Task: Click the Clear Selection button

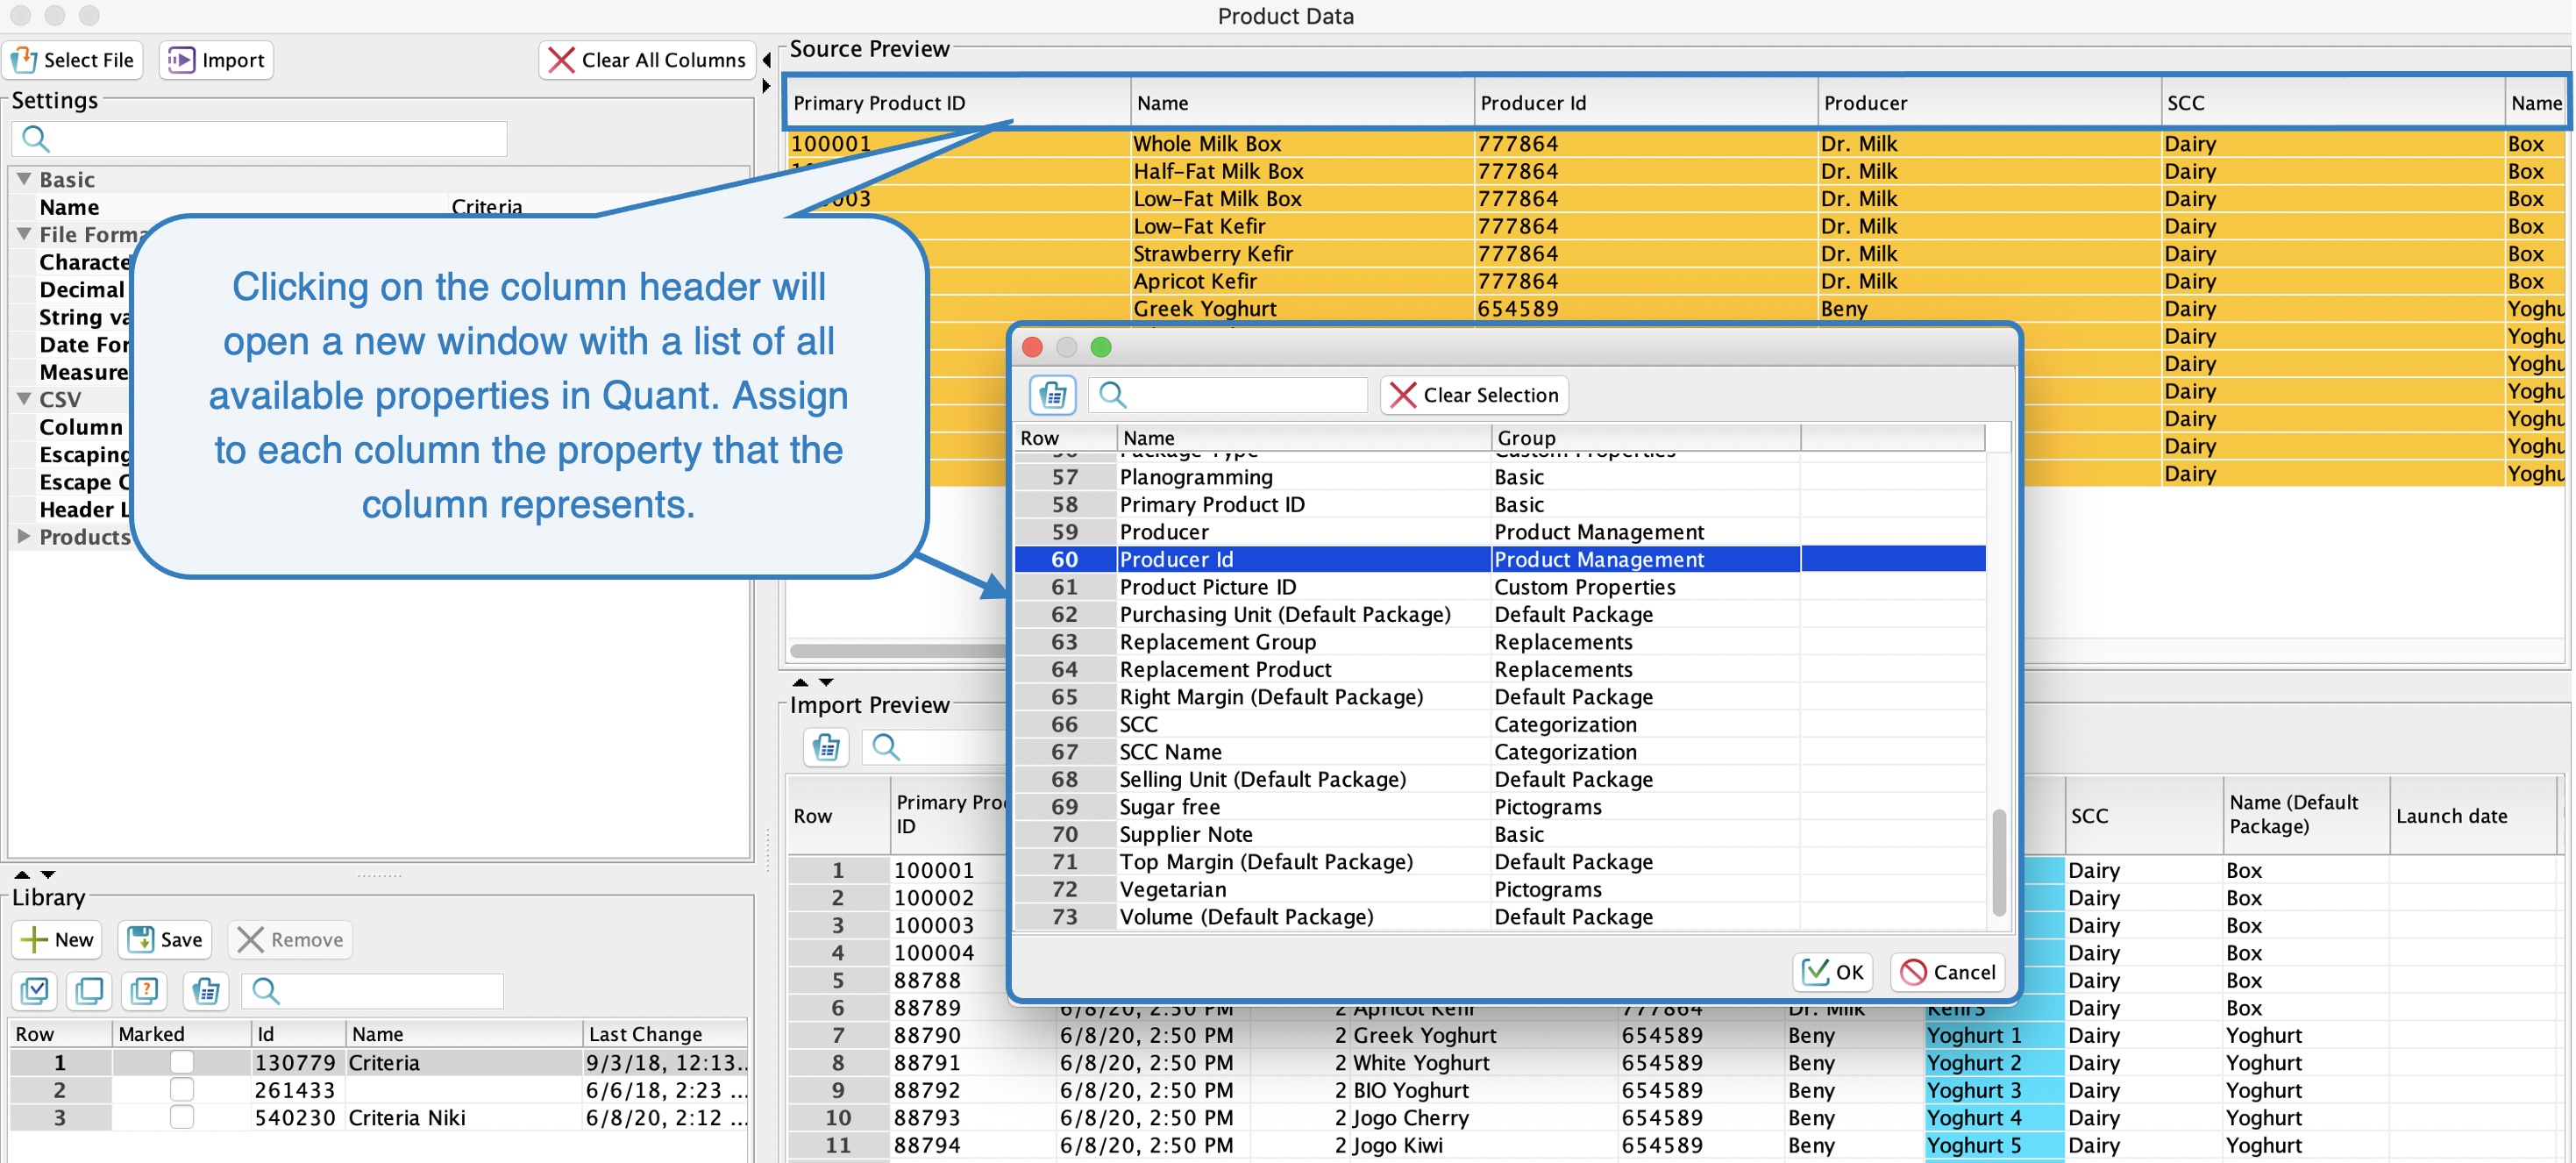Action: click(x=1474, y=395)
